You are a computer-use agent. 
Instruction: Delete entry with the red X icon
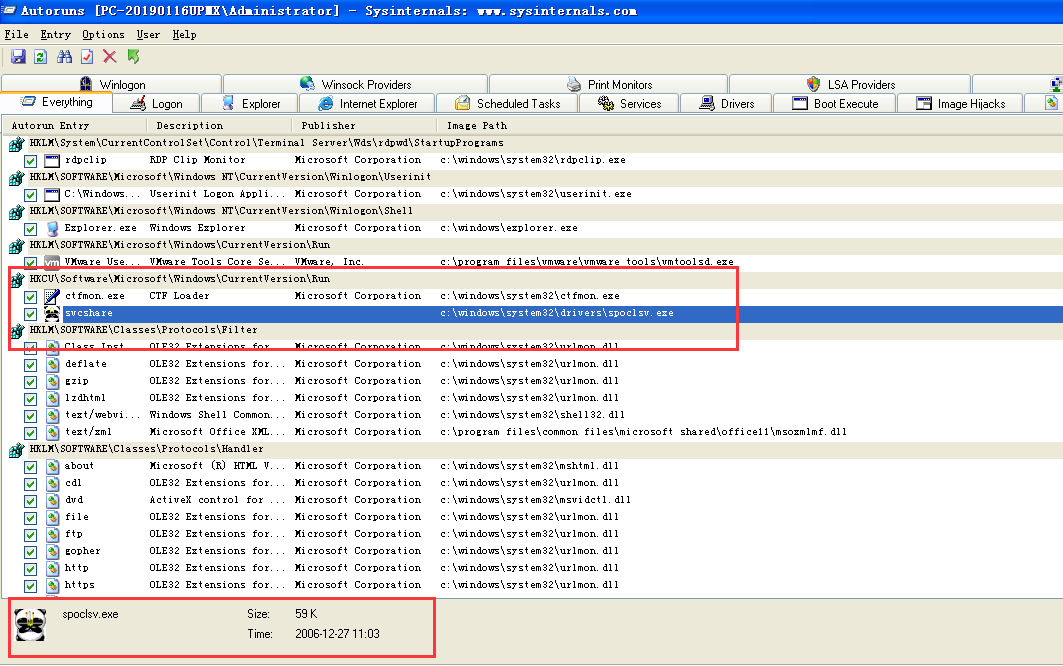point(110,57)
